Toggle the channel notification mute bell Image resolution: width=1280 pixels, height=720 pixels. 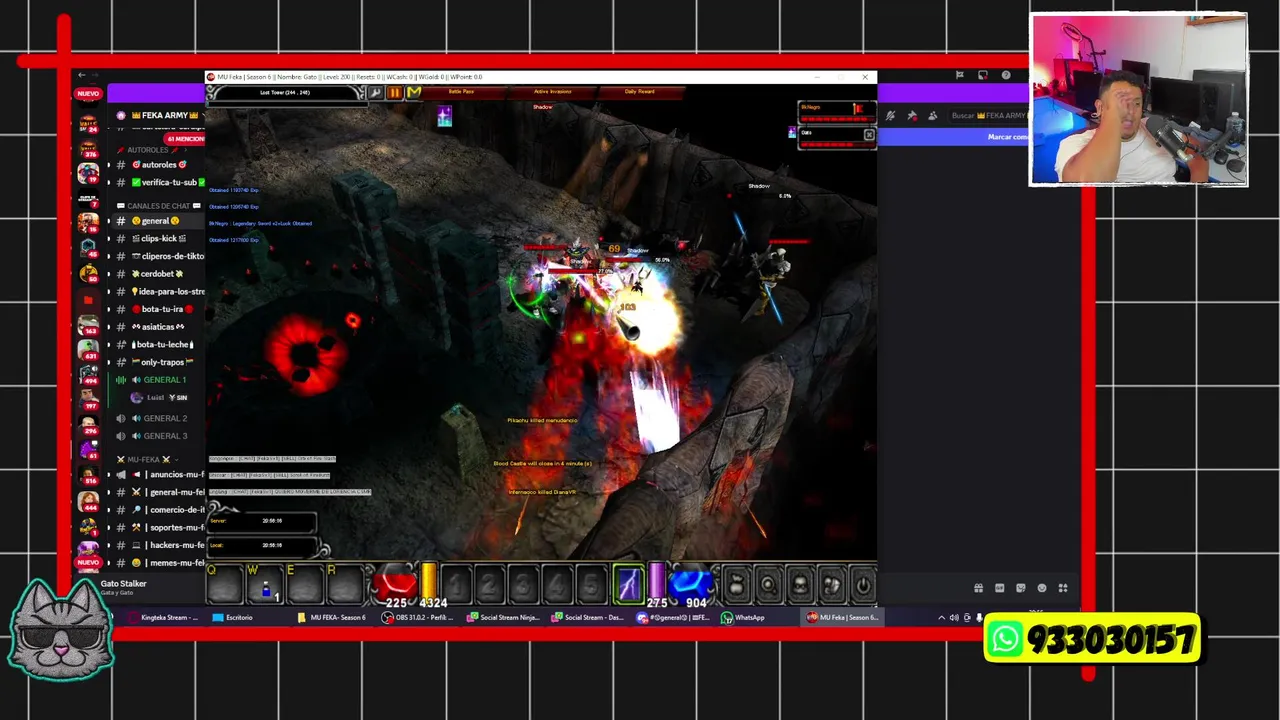click(x=890, y=116)
